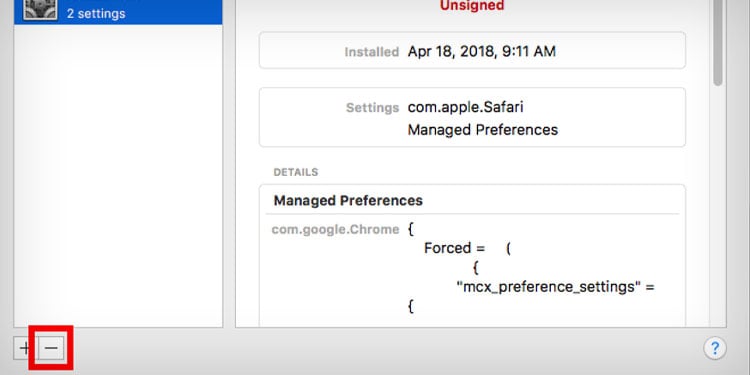
Task: Click the plus button to add profile
Action: pos(25,348)
